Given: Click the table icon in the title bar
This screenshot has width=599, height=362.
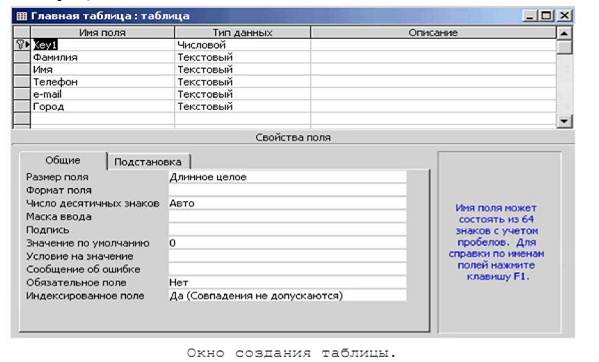Looking at the screenshot, I should click(x=22, y=16).
